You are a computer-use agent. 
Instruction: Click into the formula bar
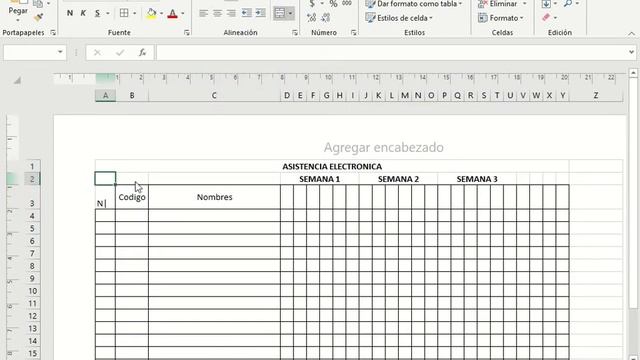[x=392, y=52]
